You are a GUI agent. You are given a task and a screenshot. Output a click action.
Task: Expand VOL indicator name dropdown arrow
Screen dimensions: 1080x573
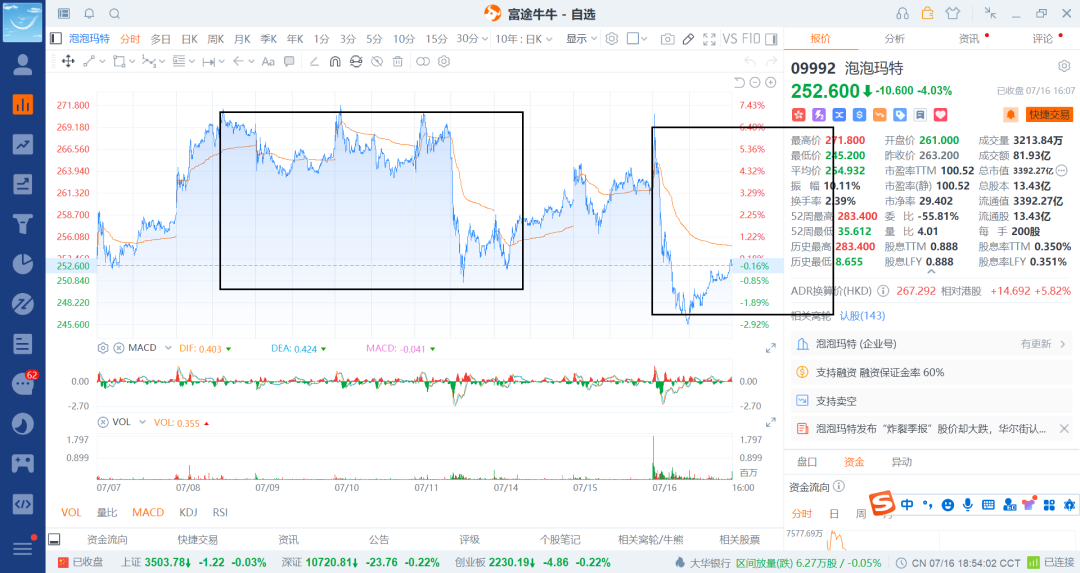pos(142,421)
